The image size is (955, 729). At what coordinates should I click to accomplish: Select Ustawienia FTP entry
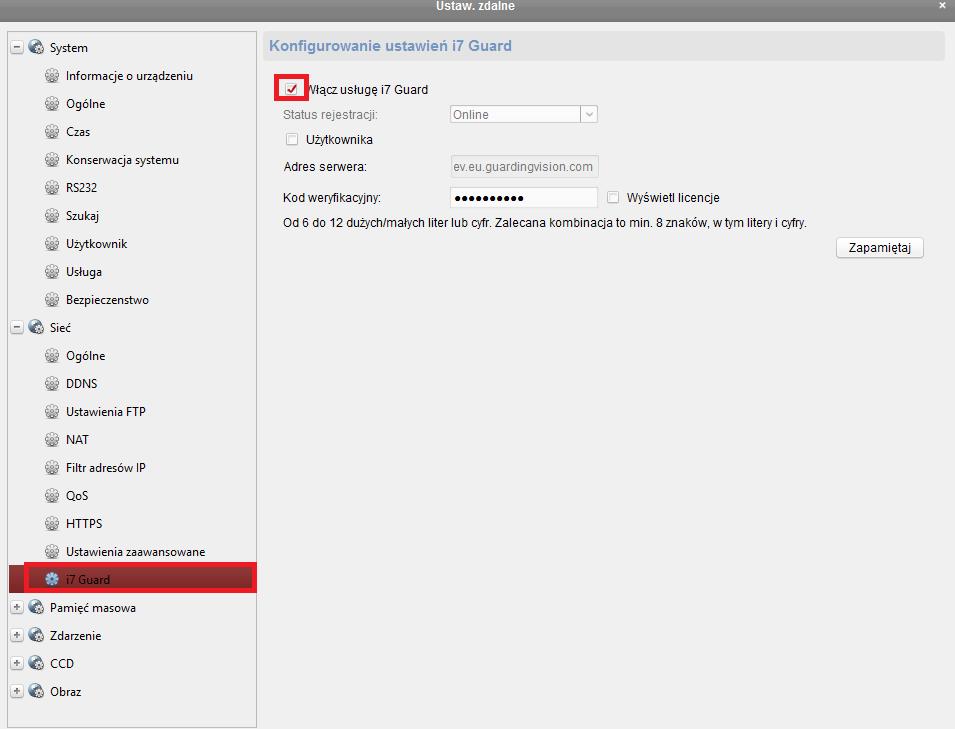tap(106, 412)
